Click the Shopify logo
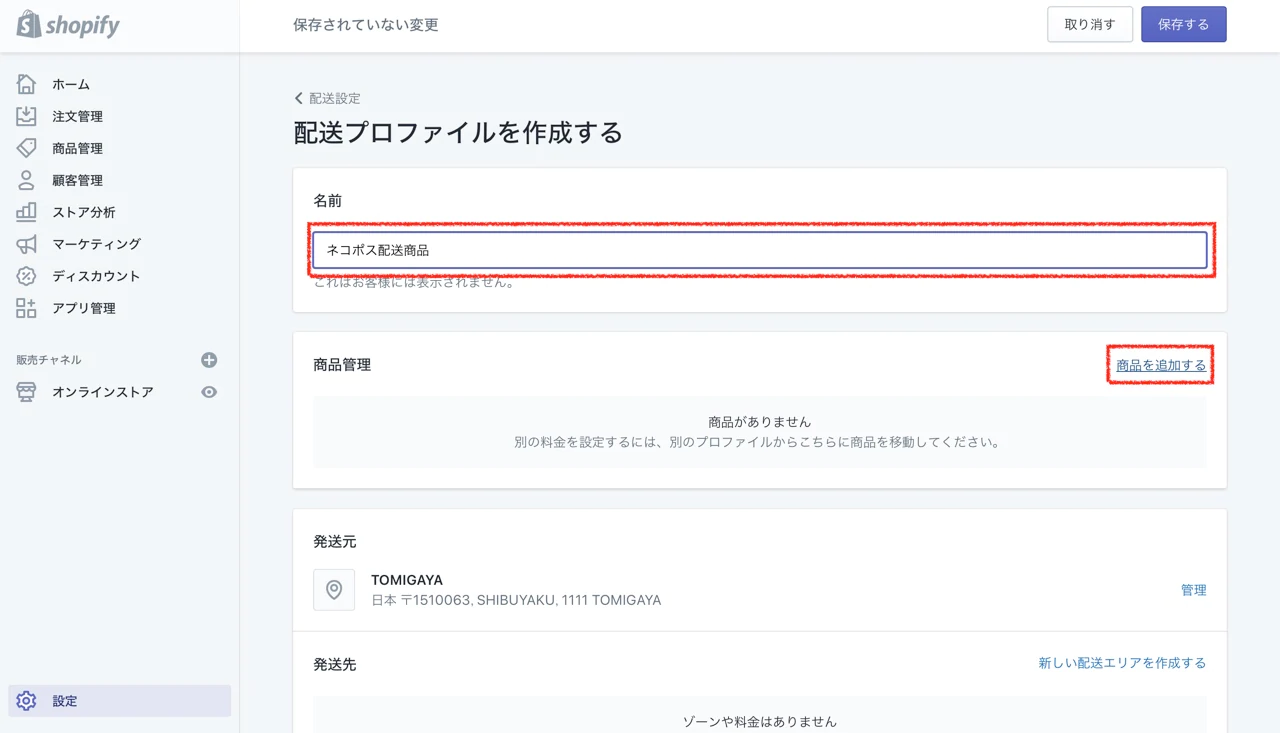Screen dimensions: 1280x733 (x=68, y=25)
